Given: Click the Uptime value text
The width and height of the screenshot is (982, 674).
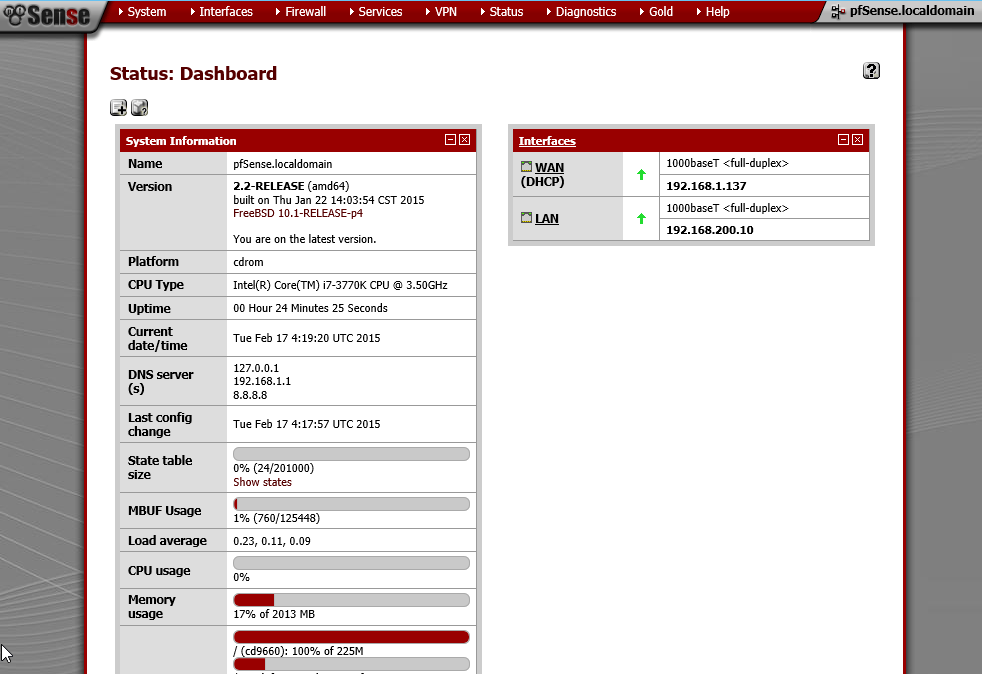Looking at the screenshot, I should click(310, 308).
